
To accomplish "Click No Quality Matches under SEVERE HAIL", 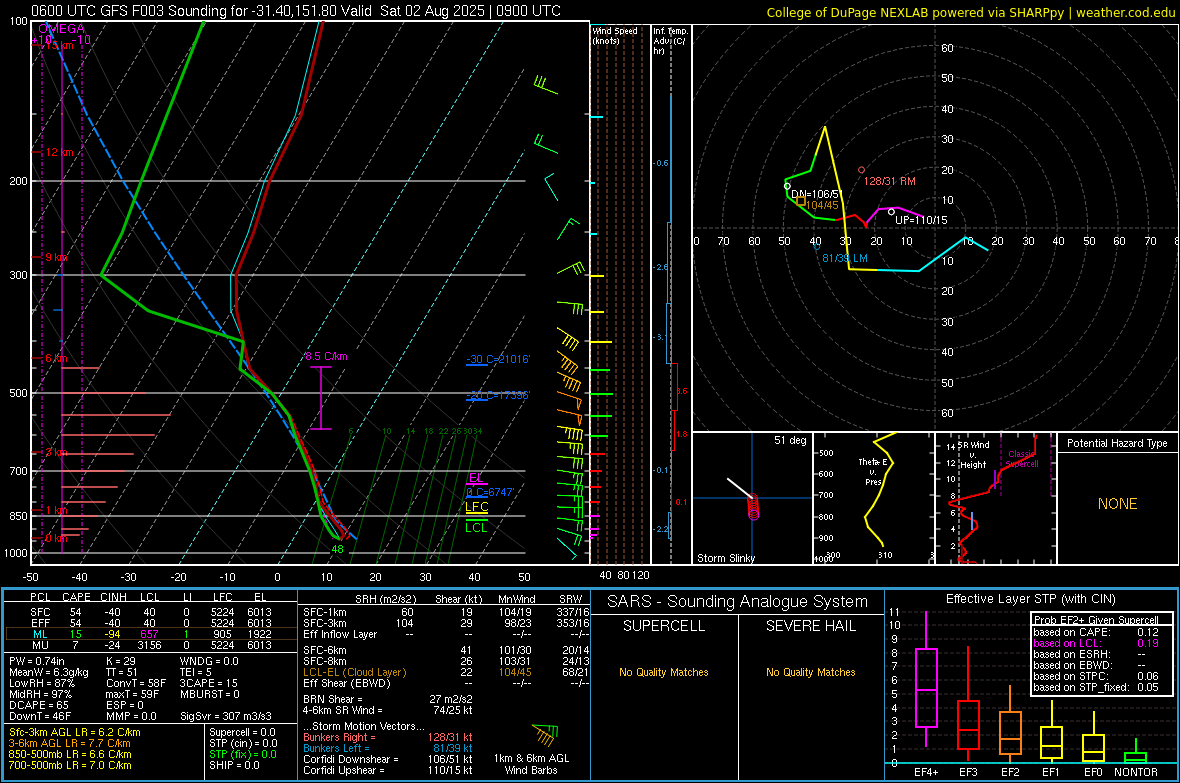I will (x=810, y=672).
